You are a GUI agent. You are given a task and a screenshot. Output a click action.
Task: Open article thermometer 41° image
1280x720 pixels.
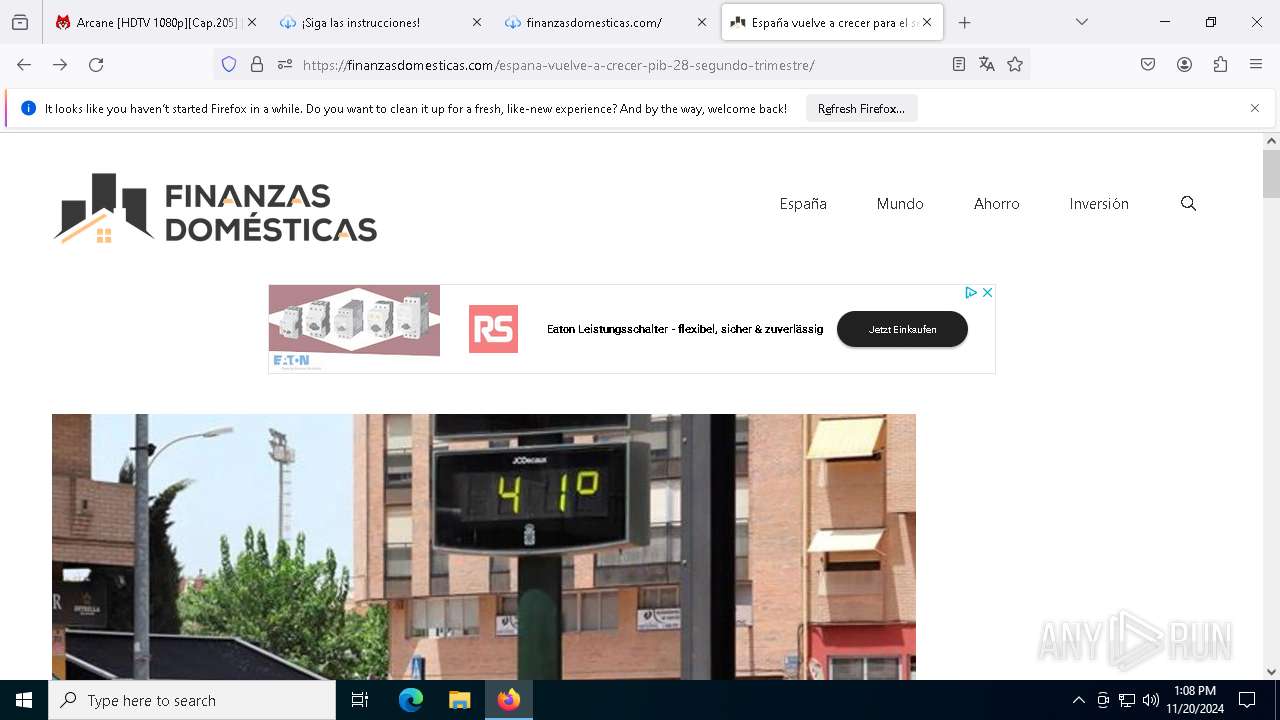[484, 547]
